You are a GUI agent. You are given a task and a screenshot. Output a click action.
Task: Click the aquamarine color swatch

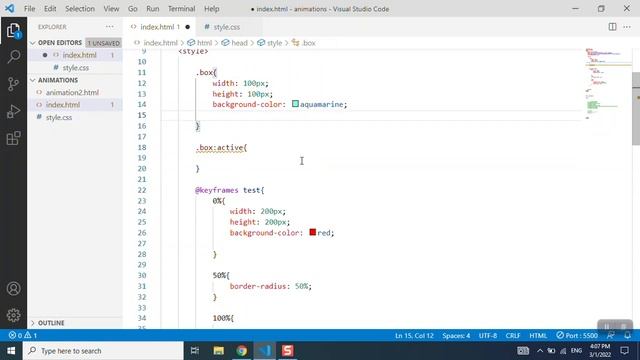click(296, 104)
